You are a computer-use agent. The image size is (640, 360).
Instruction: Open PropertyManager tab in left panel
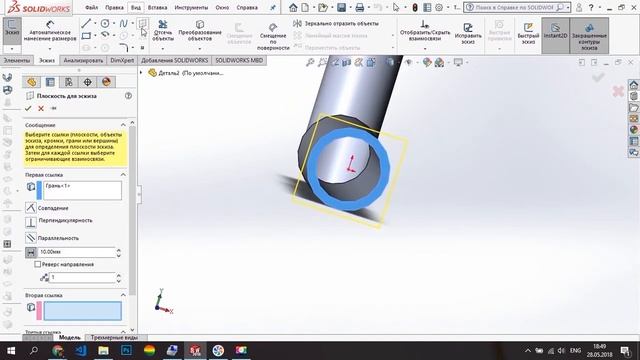(x=50, y=82)
